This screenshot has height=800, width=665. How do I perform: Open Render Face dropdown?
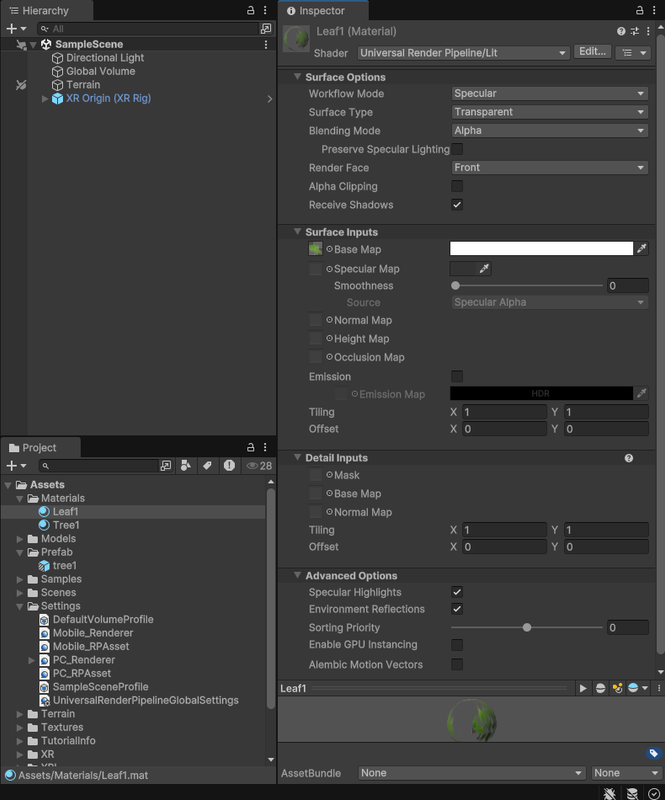550,167
